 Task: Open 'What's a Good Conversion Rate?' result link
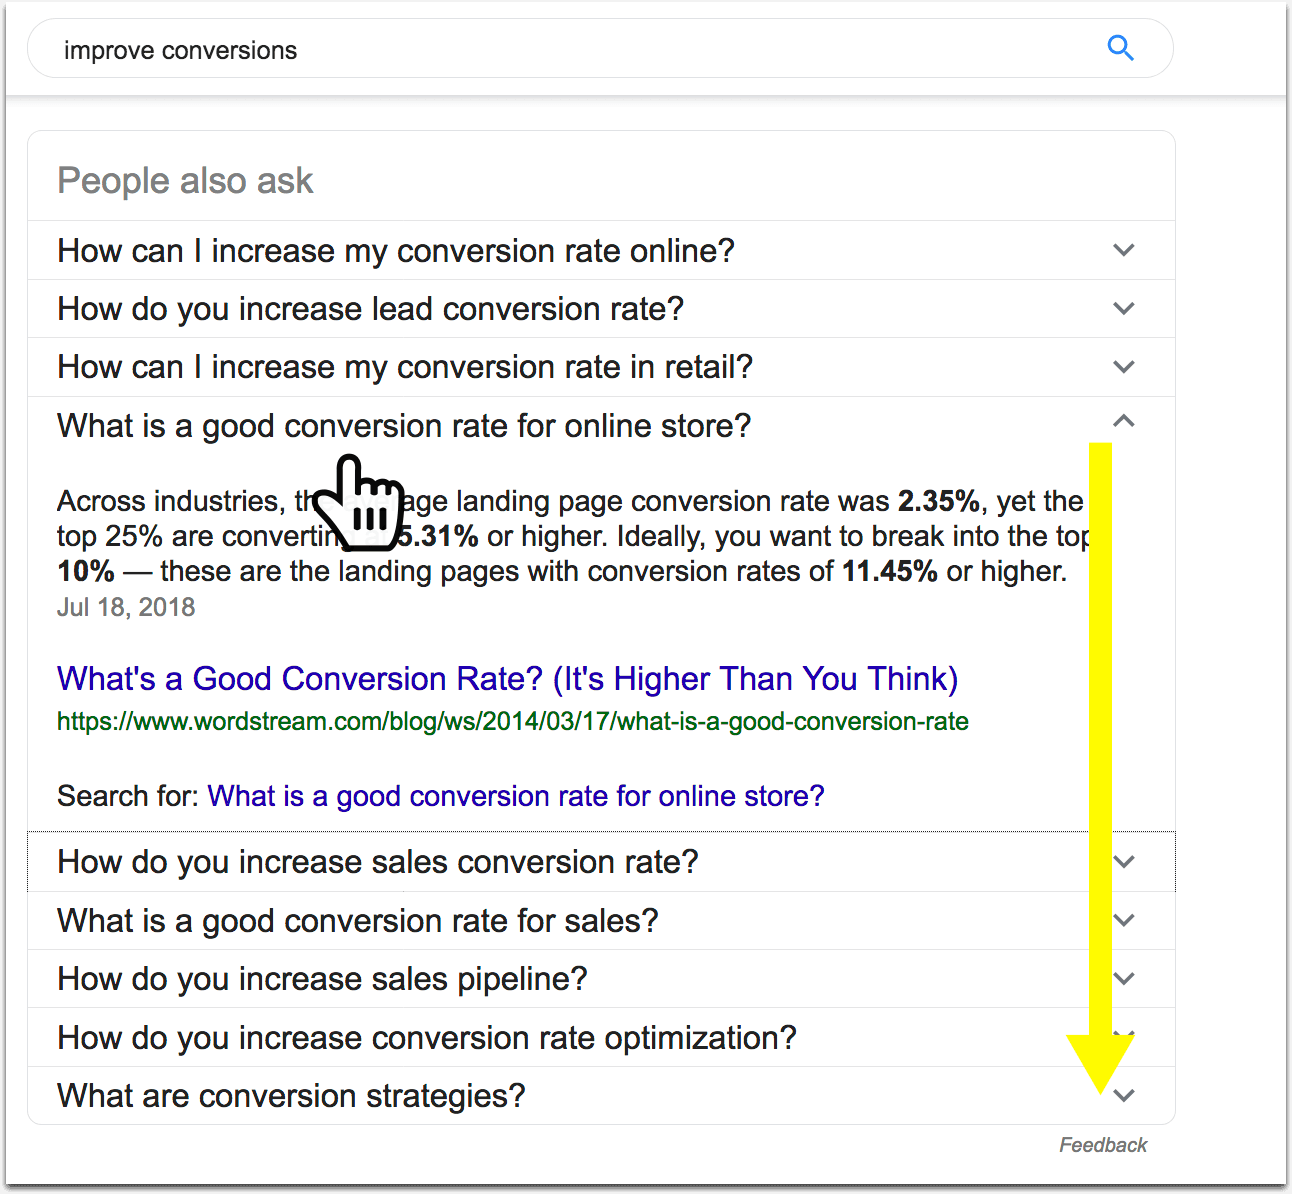pos(507,678)
